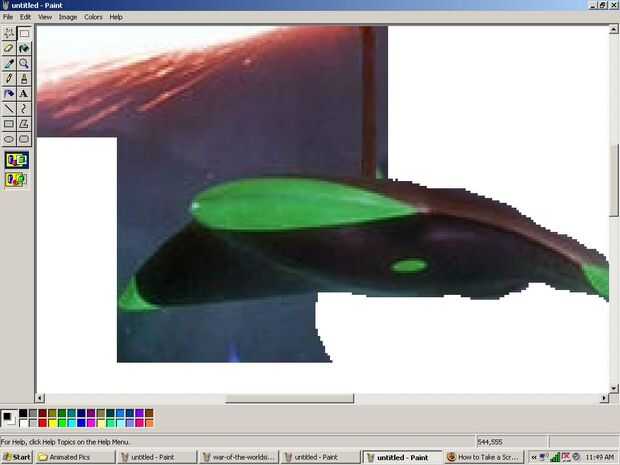620x465 pixels.
Task: Choose the Pencil tool
Action: click(x=9, y=78)
